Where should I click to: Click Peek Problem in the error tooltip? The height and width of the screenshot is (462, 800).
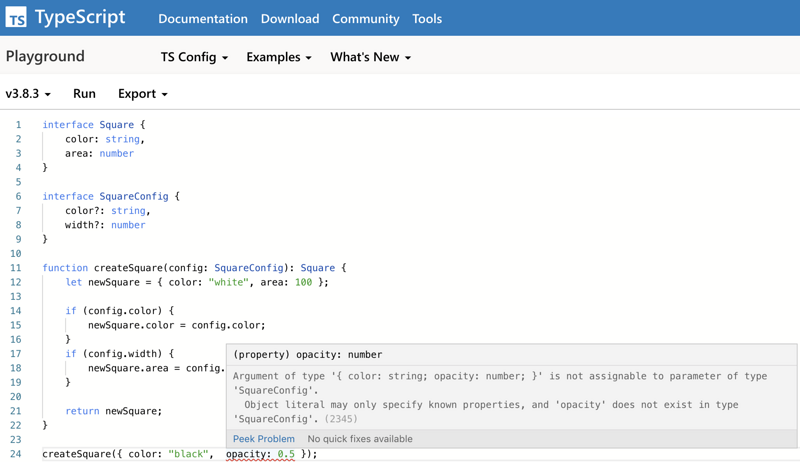click(x=264, y=439)
